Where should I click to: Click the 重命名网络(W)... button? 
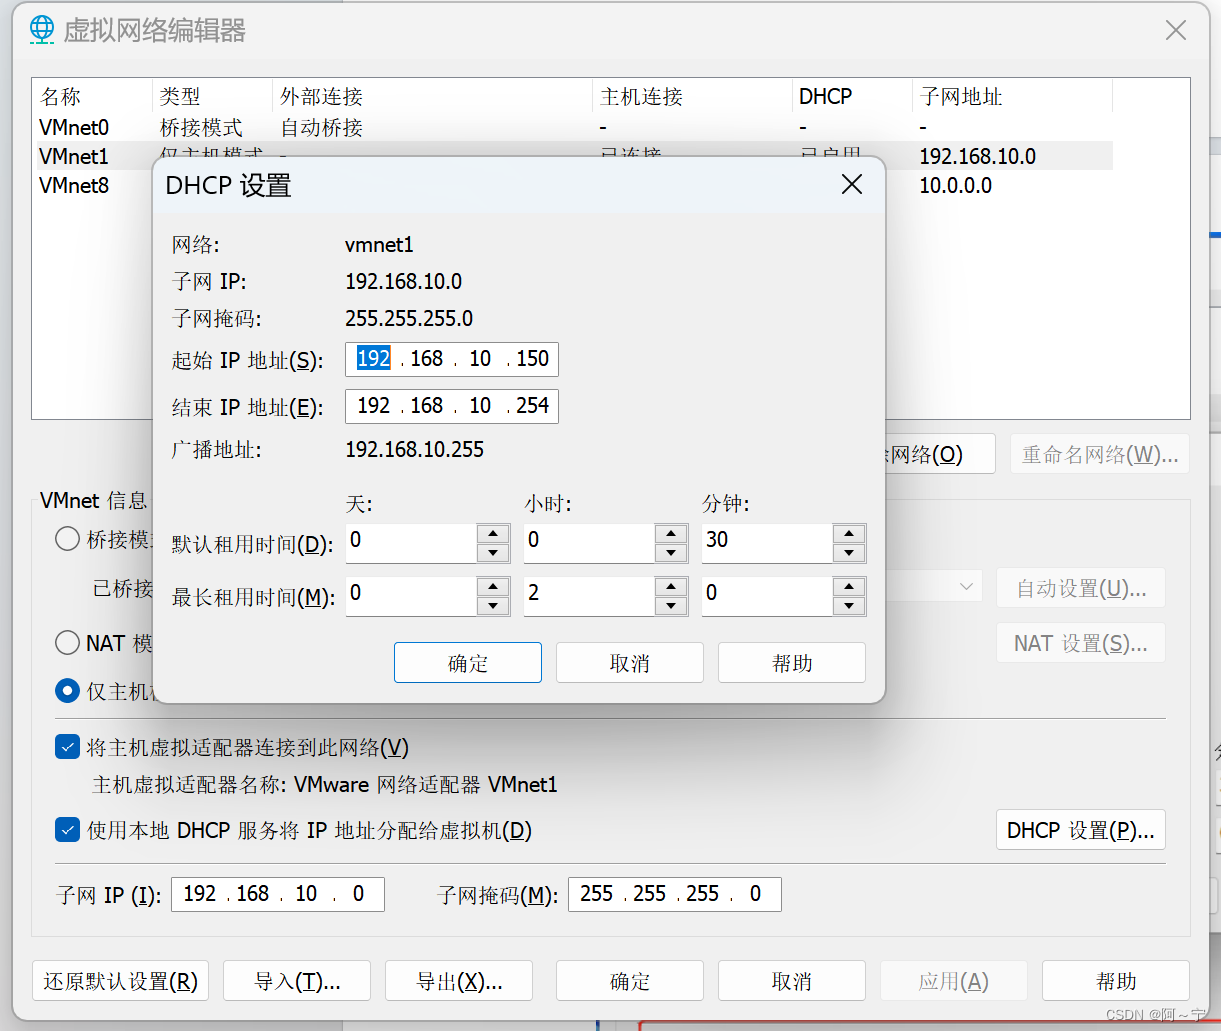(x=1100, y=454)
